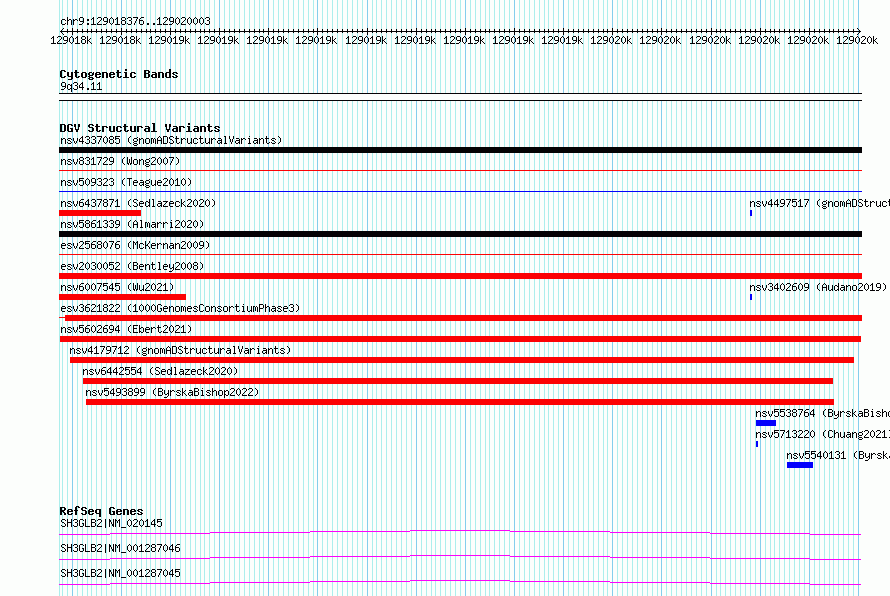Click the red bar under nsv4179712

[462, 360]
